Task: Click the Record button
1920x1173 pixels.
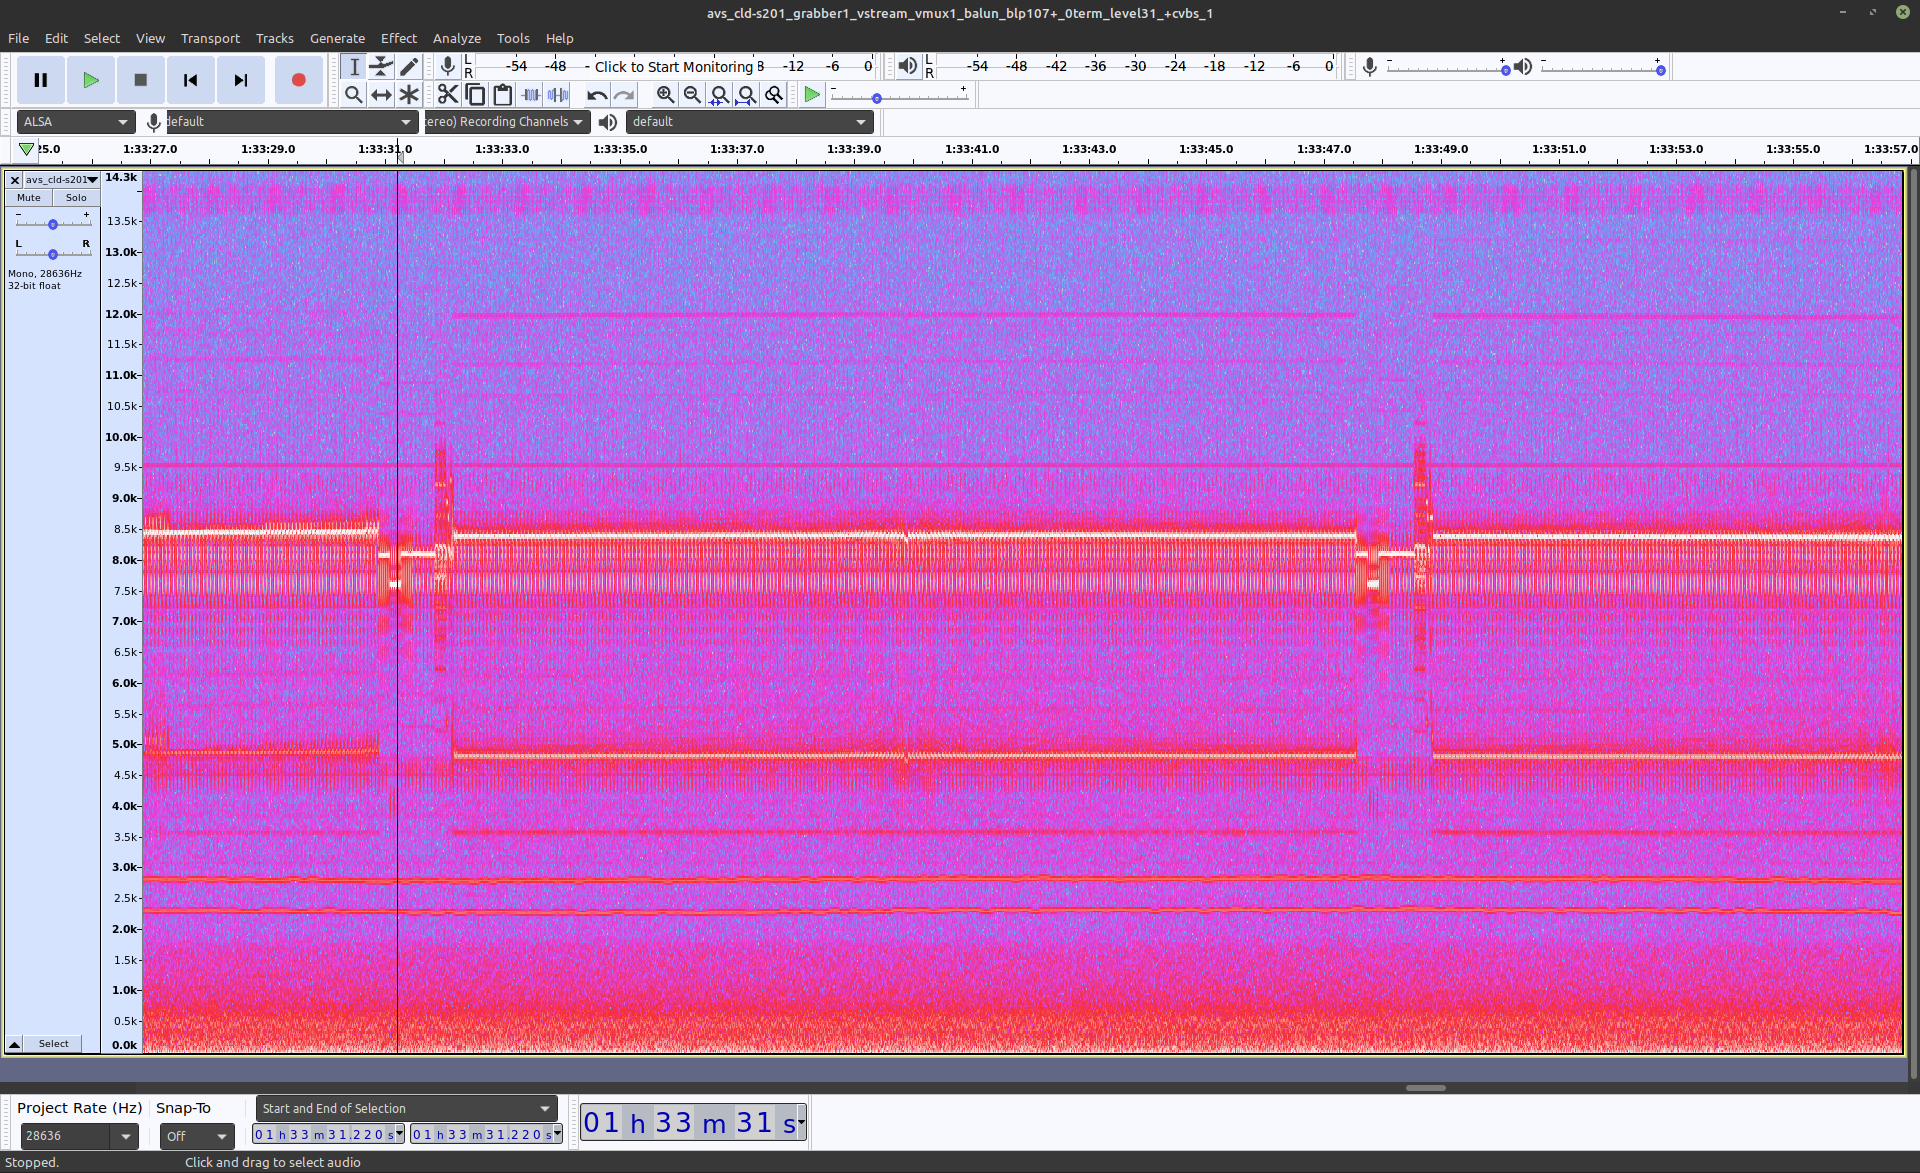Action: point(298,80)
